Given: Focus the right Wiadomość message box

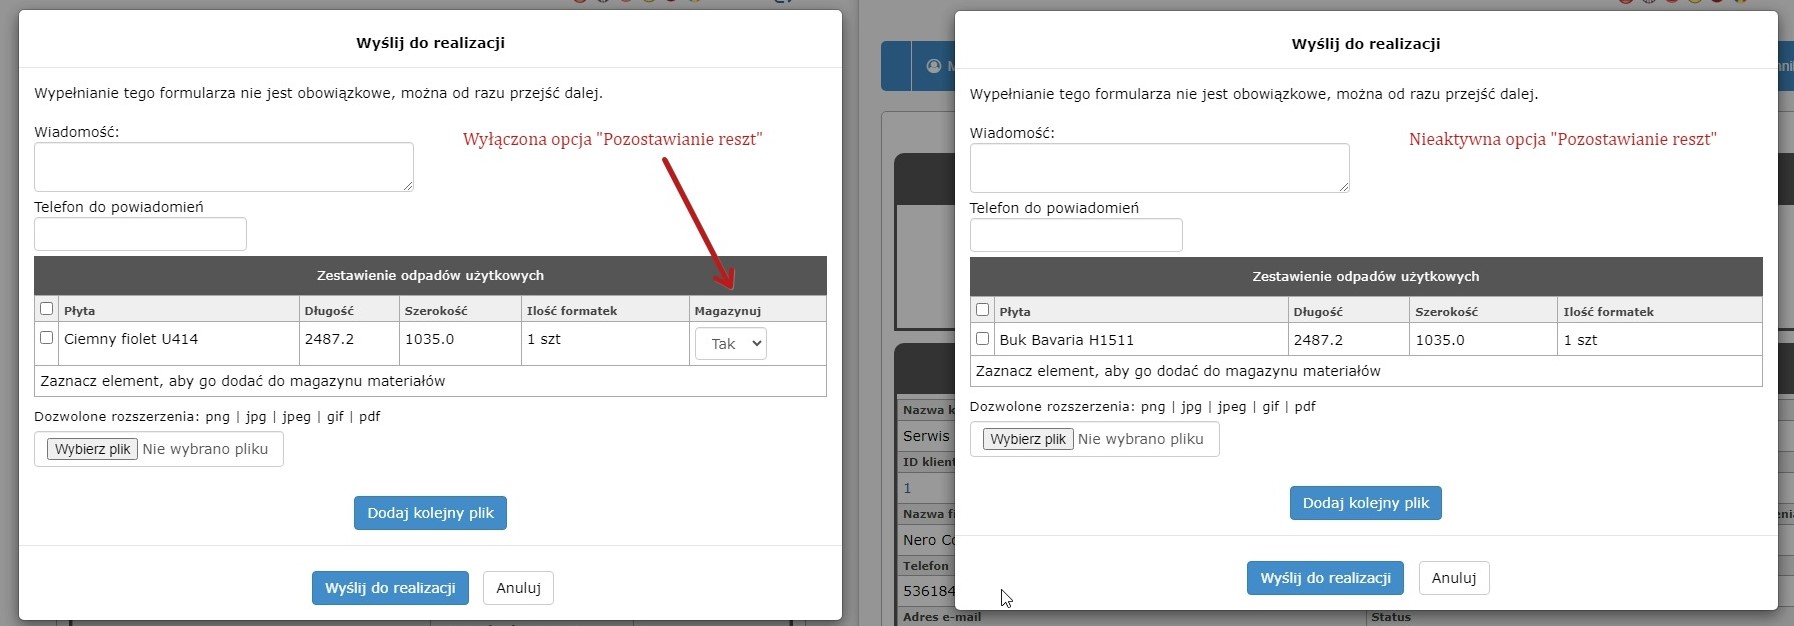Looking at the screenshot, I should coord(1158,168).
